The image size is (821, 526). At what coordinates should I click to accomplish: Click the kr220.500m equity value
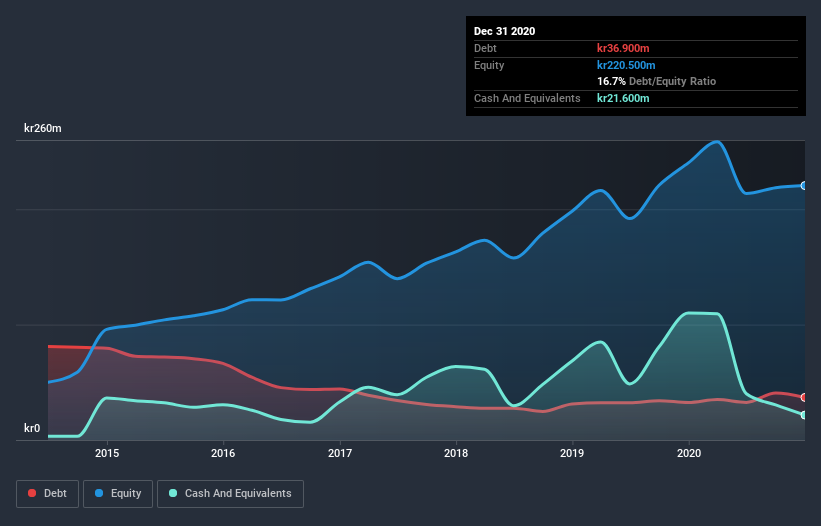click(x=626, y=65)
